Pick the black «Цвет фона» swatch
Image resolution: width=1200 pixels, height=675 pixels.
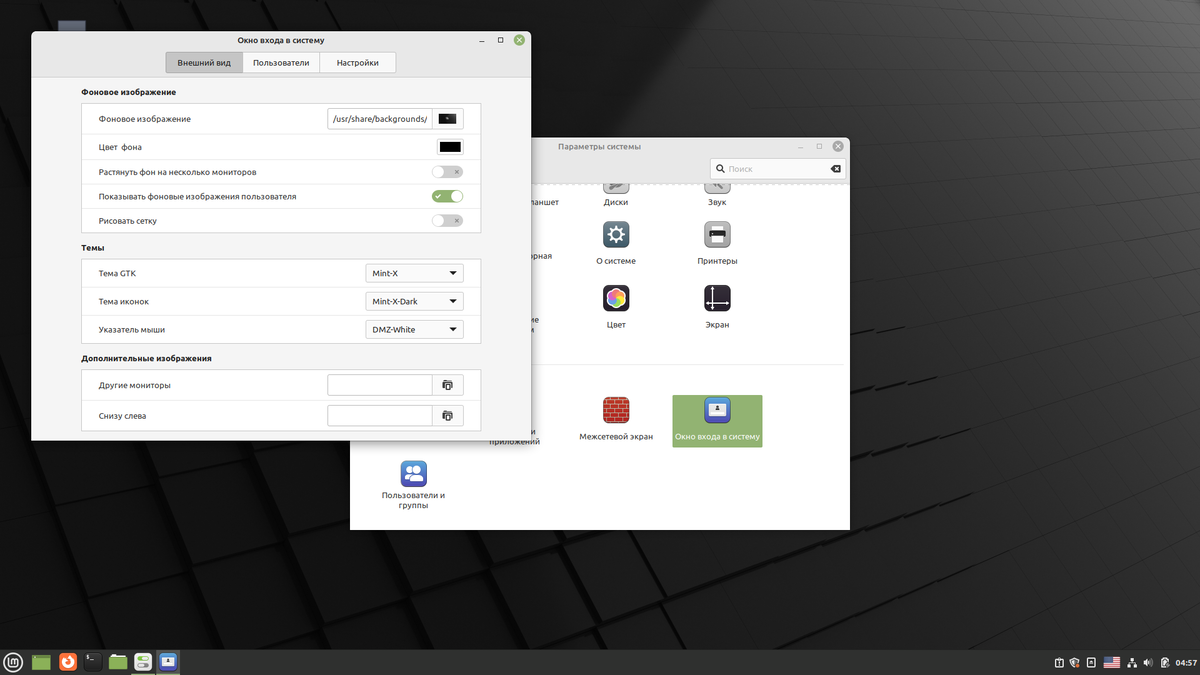(x=450, y=147)
